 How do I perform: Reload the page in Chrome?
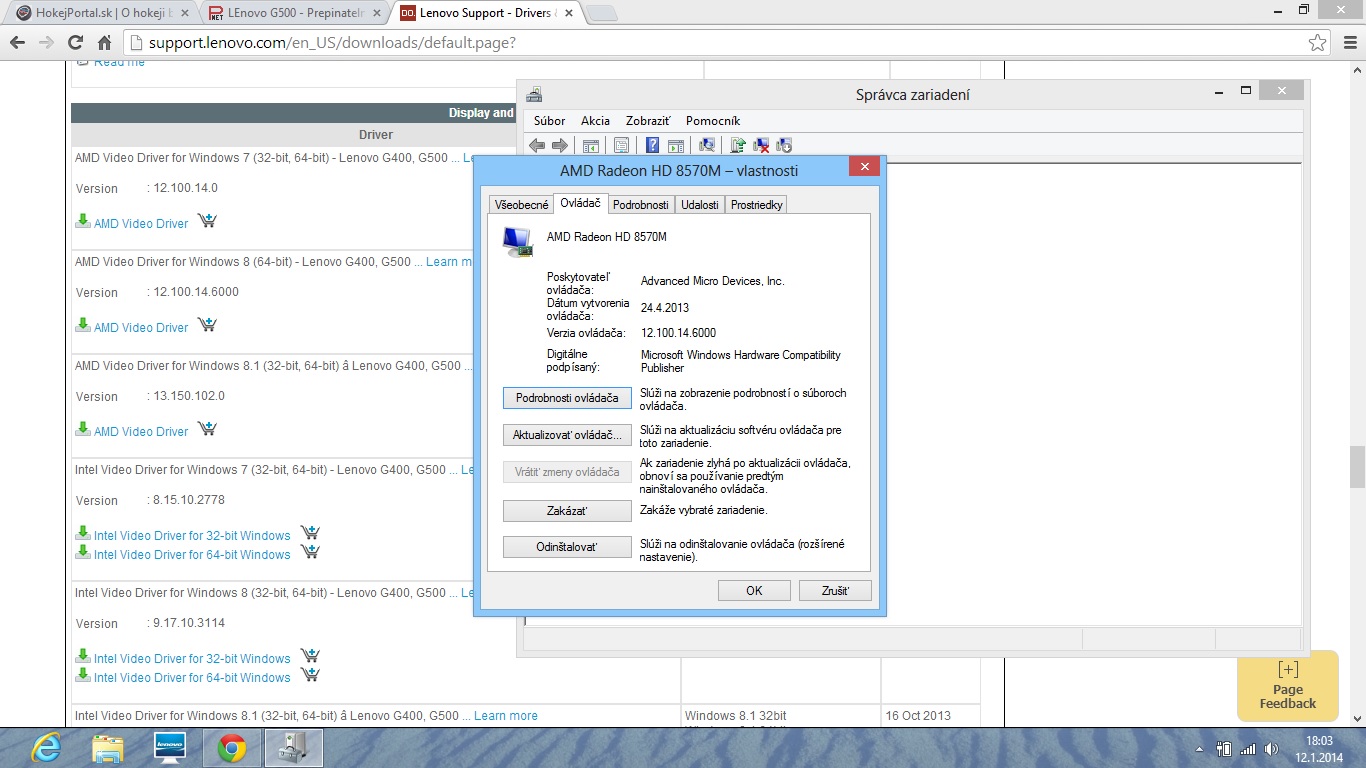[x=75, y=43]
